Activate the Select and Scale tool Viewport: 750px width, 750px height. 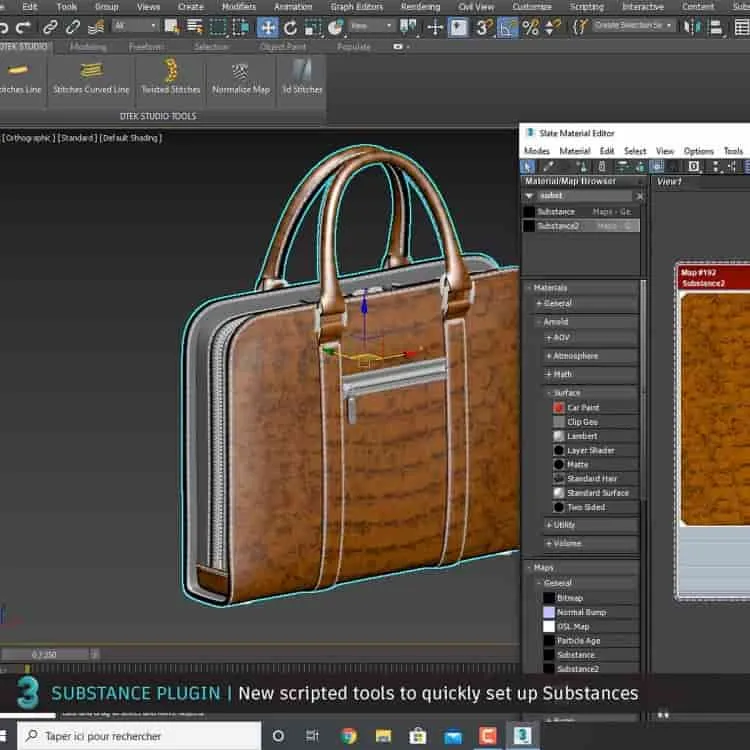(x=313, y=27)
